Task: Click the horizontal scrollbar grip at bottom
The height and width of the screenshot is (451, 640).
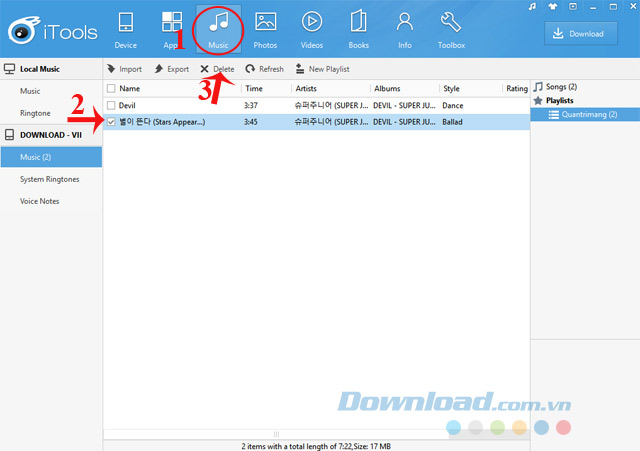Action: 276,434
